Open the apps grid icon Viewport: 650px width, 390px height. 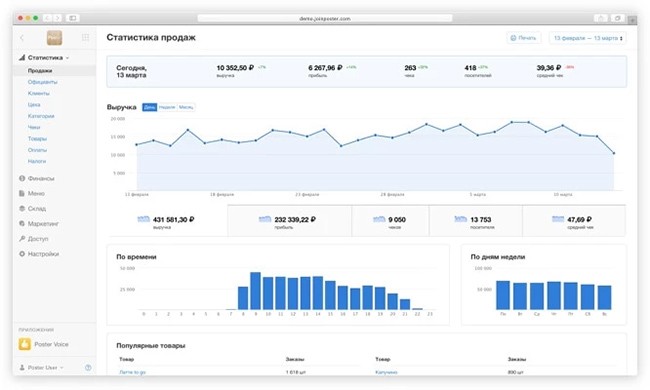85,38
